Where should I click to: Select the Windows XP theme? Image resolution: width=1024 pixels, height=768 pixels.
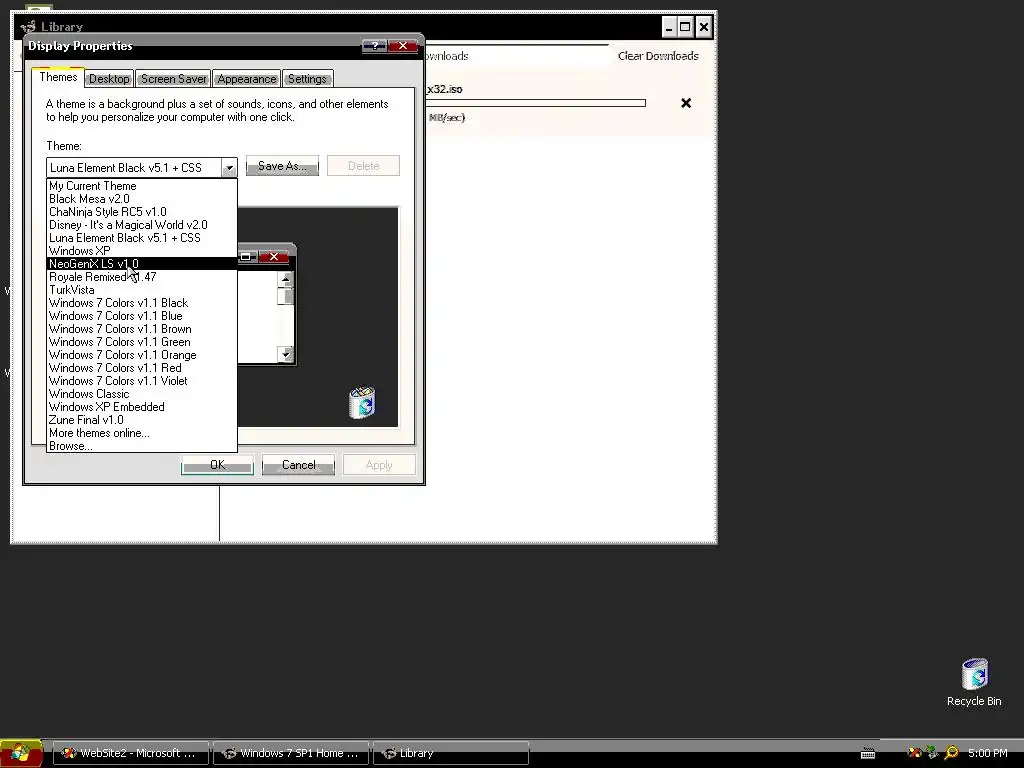click(x=142, y=251)
